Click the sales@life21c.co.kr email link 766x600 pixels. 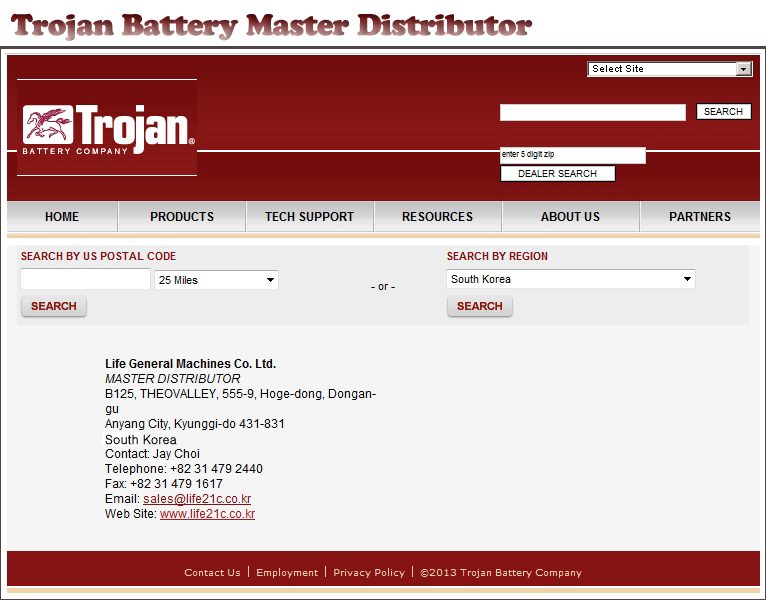click(197, 499)
